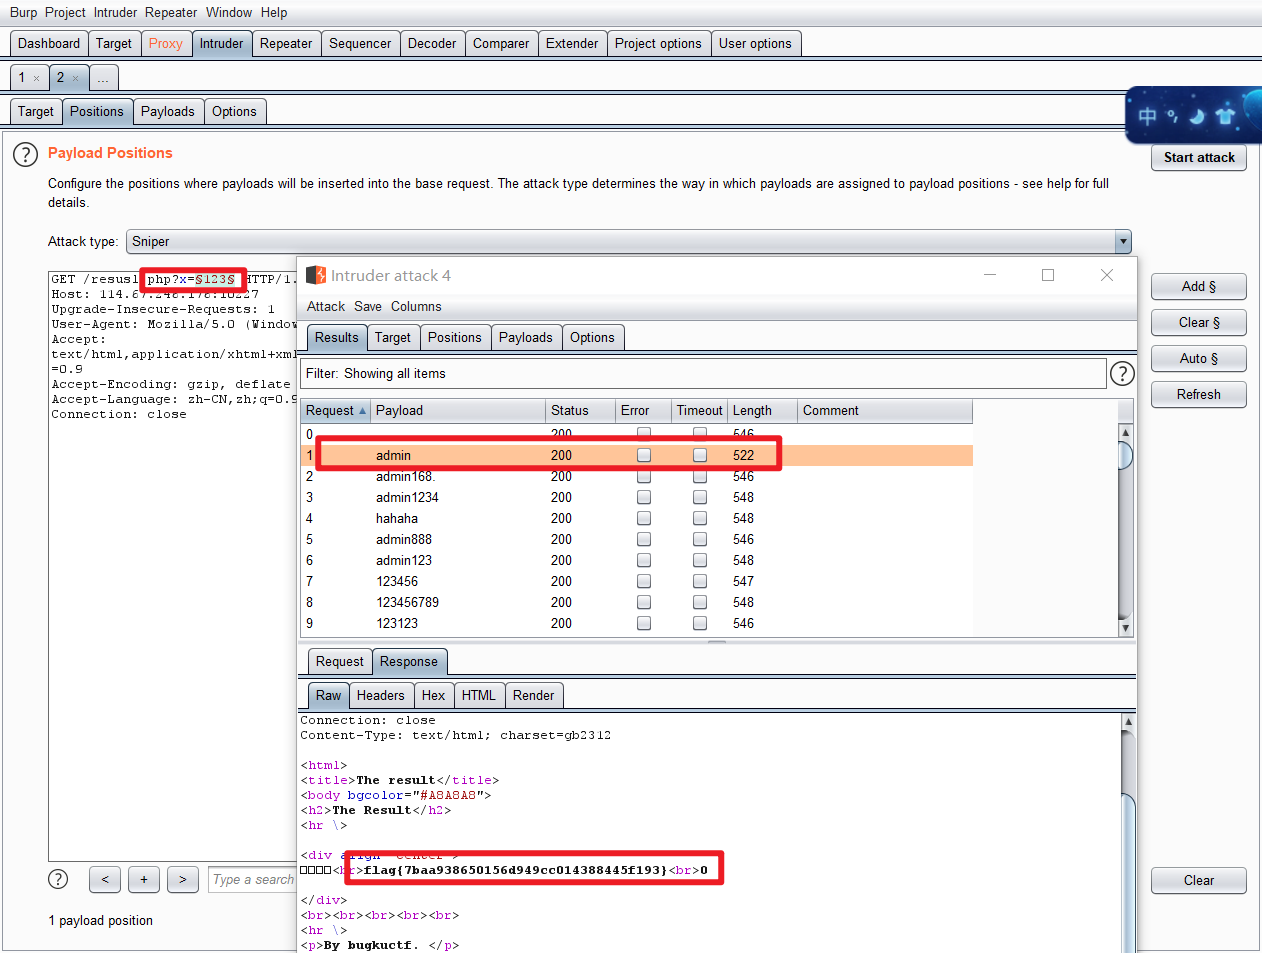Click the Start attack button
1262x953 pixels.
coord(1199,158)
